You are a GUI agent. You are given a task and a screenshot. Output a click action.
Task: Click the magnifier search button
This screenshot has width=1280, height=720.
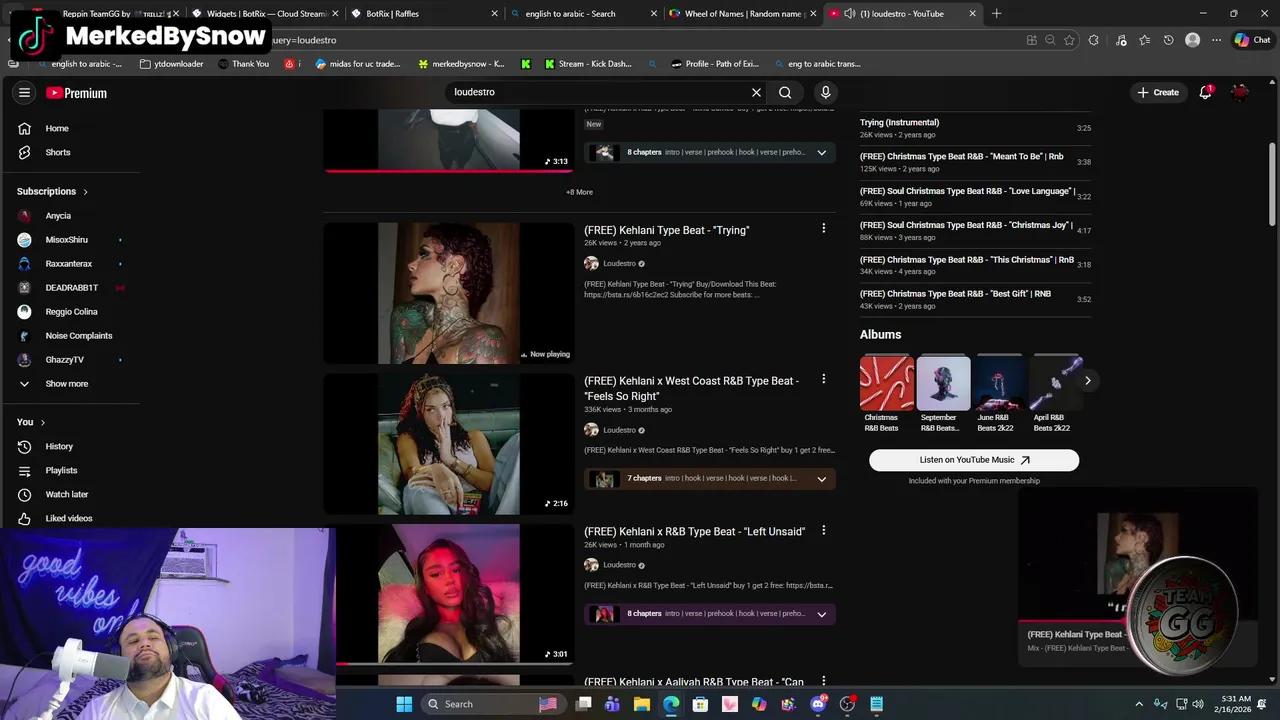click(785, 92)
